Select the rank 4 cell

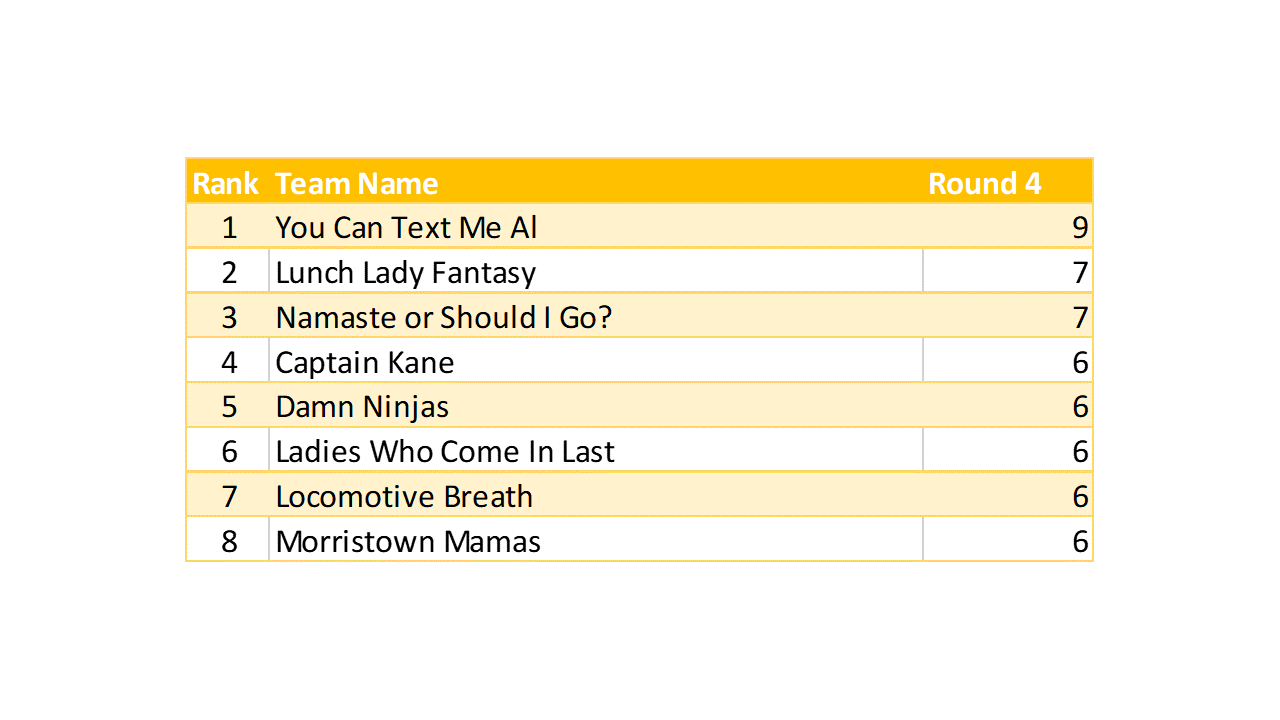229,362
